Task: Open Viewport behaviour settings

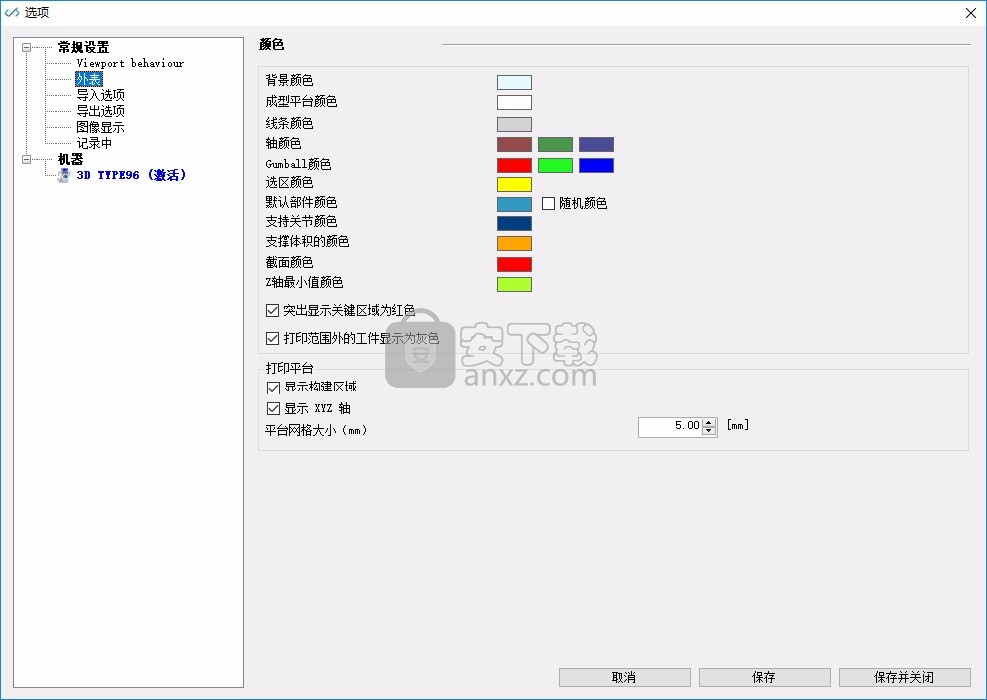Action: [130, 63]
